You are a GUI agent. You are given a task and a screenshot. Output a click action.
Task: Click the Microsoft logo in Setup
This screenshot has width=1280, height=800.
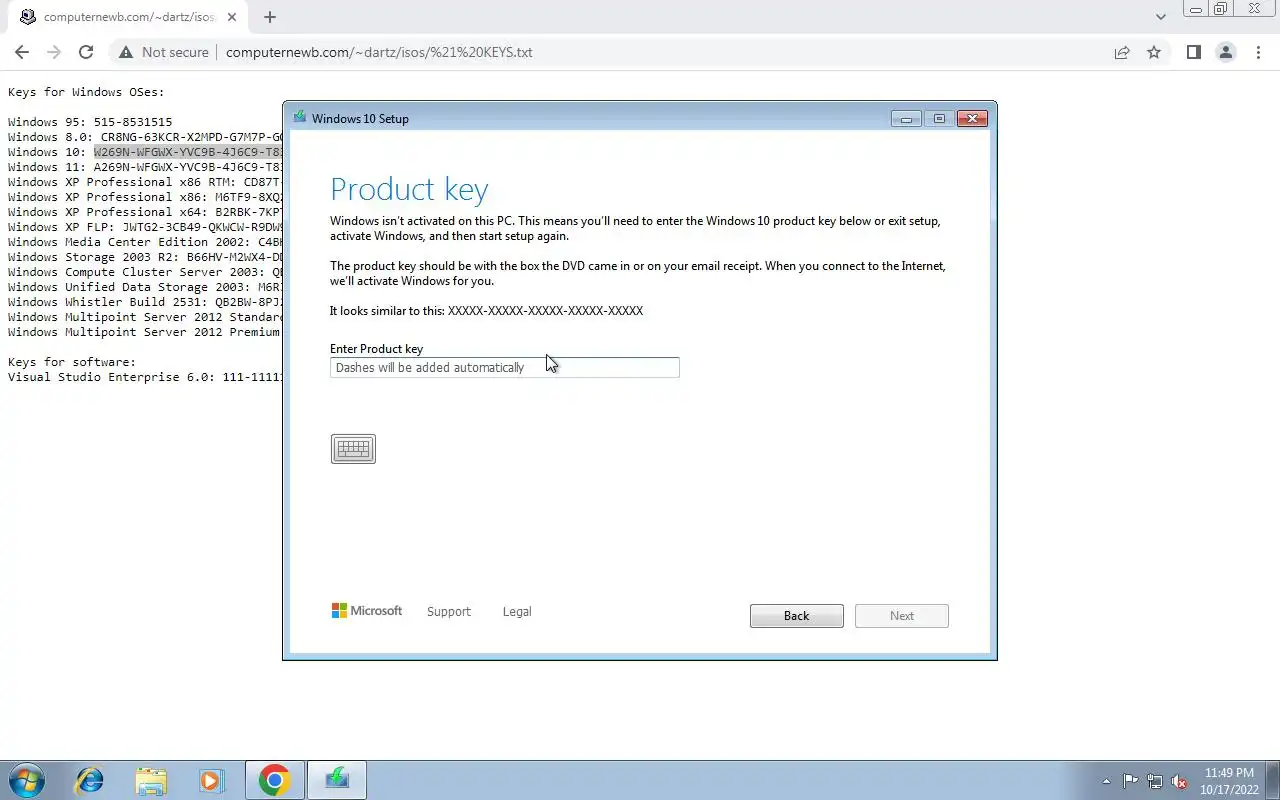point(367,610)
